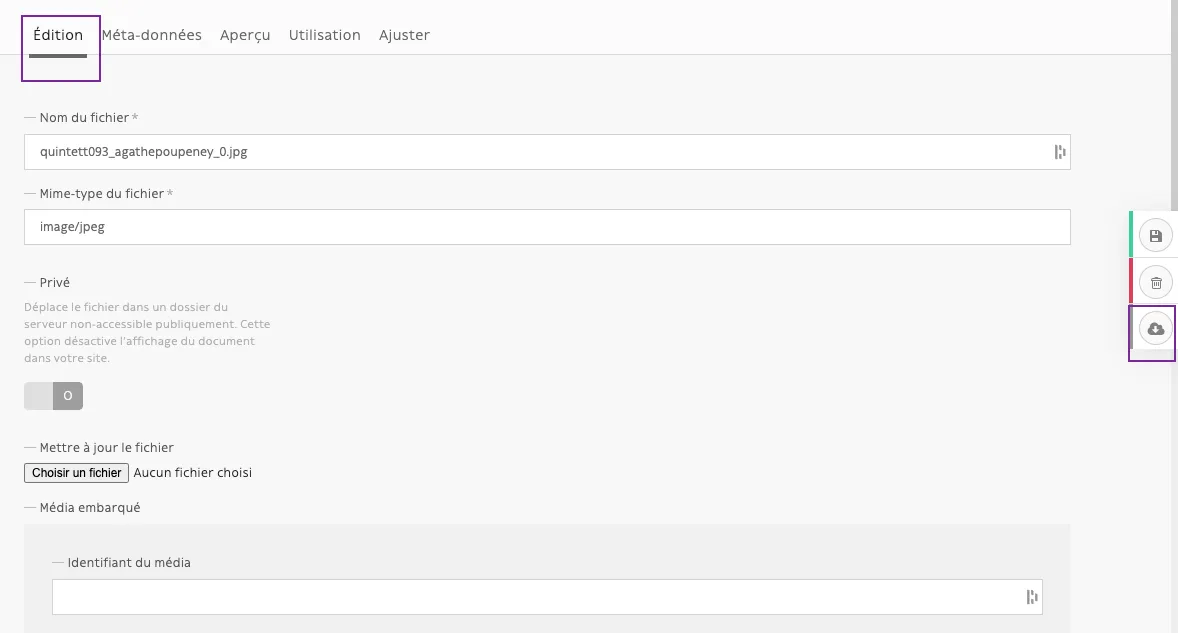The width and height of the screenshot is (1178, 633).
Task: Click the Mettre à jour le fichier label
Action: pos(107,448)
